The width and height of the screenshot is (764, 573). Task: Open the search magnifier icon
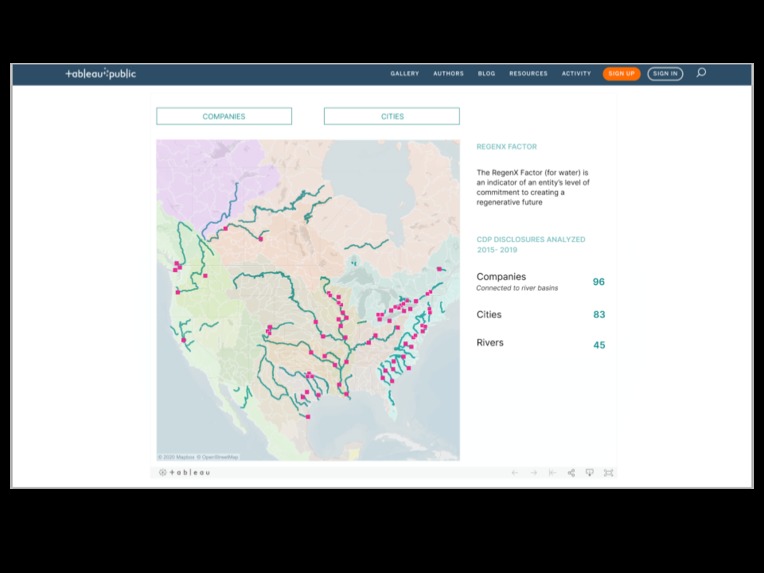point(701,73)
